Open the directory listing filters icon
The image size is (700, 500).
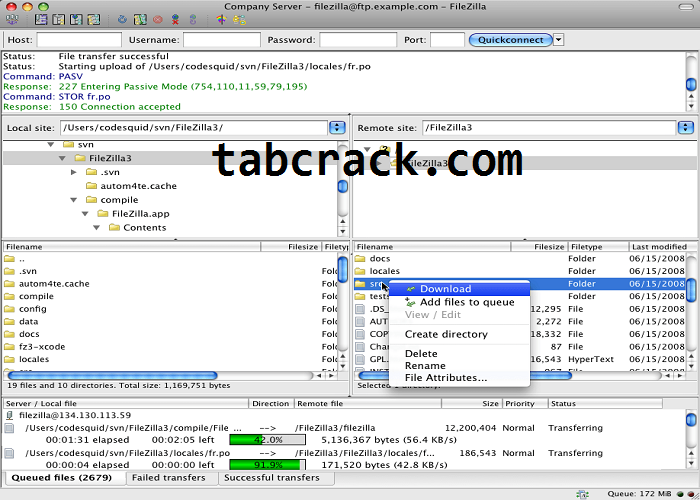[221, 20]
